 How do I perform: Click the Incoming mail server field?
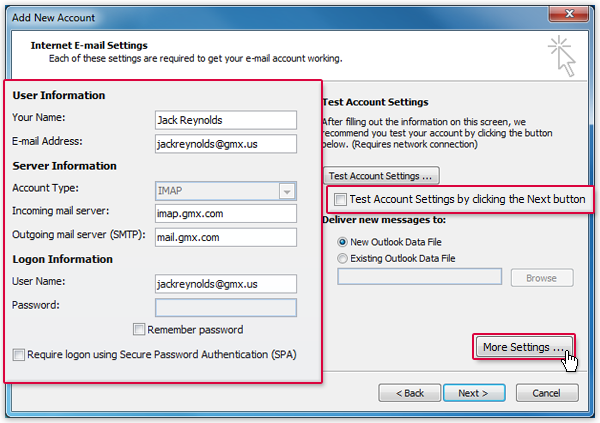pos(226,213)
